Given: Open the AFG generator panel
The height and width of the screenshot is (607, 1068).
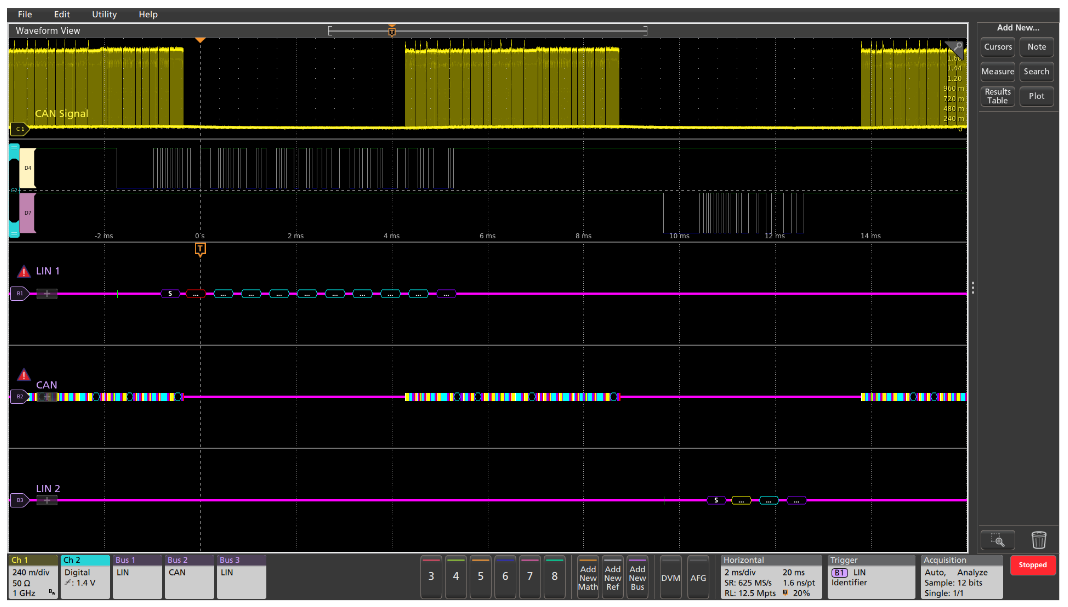Looking at the screenshot, I should 698,577.
